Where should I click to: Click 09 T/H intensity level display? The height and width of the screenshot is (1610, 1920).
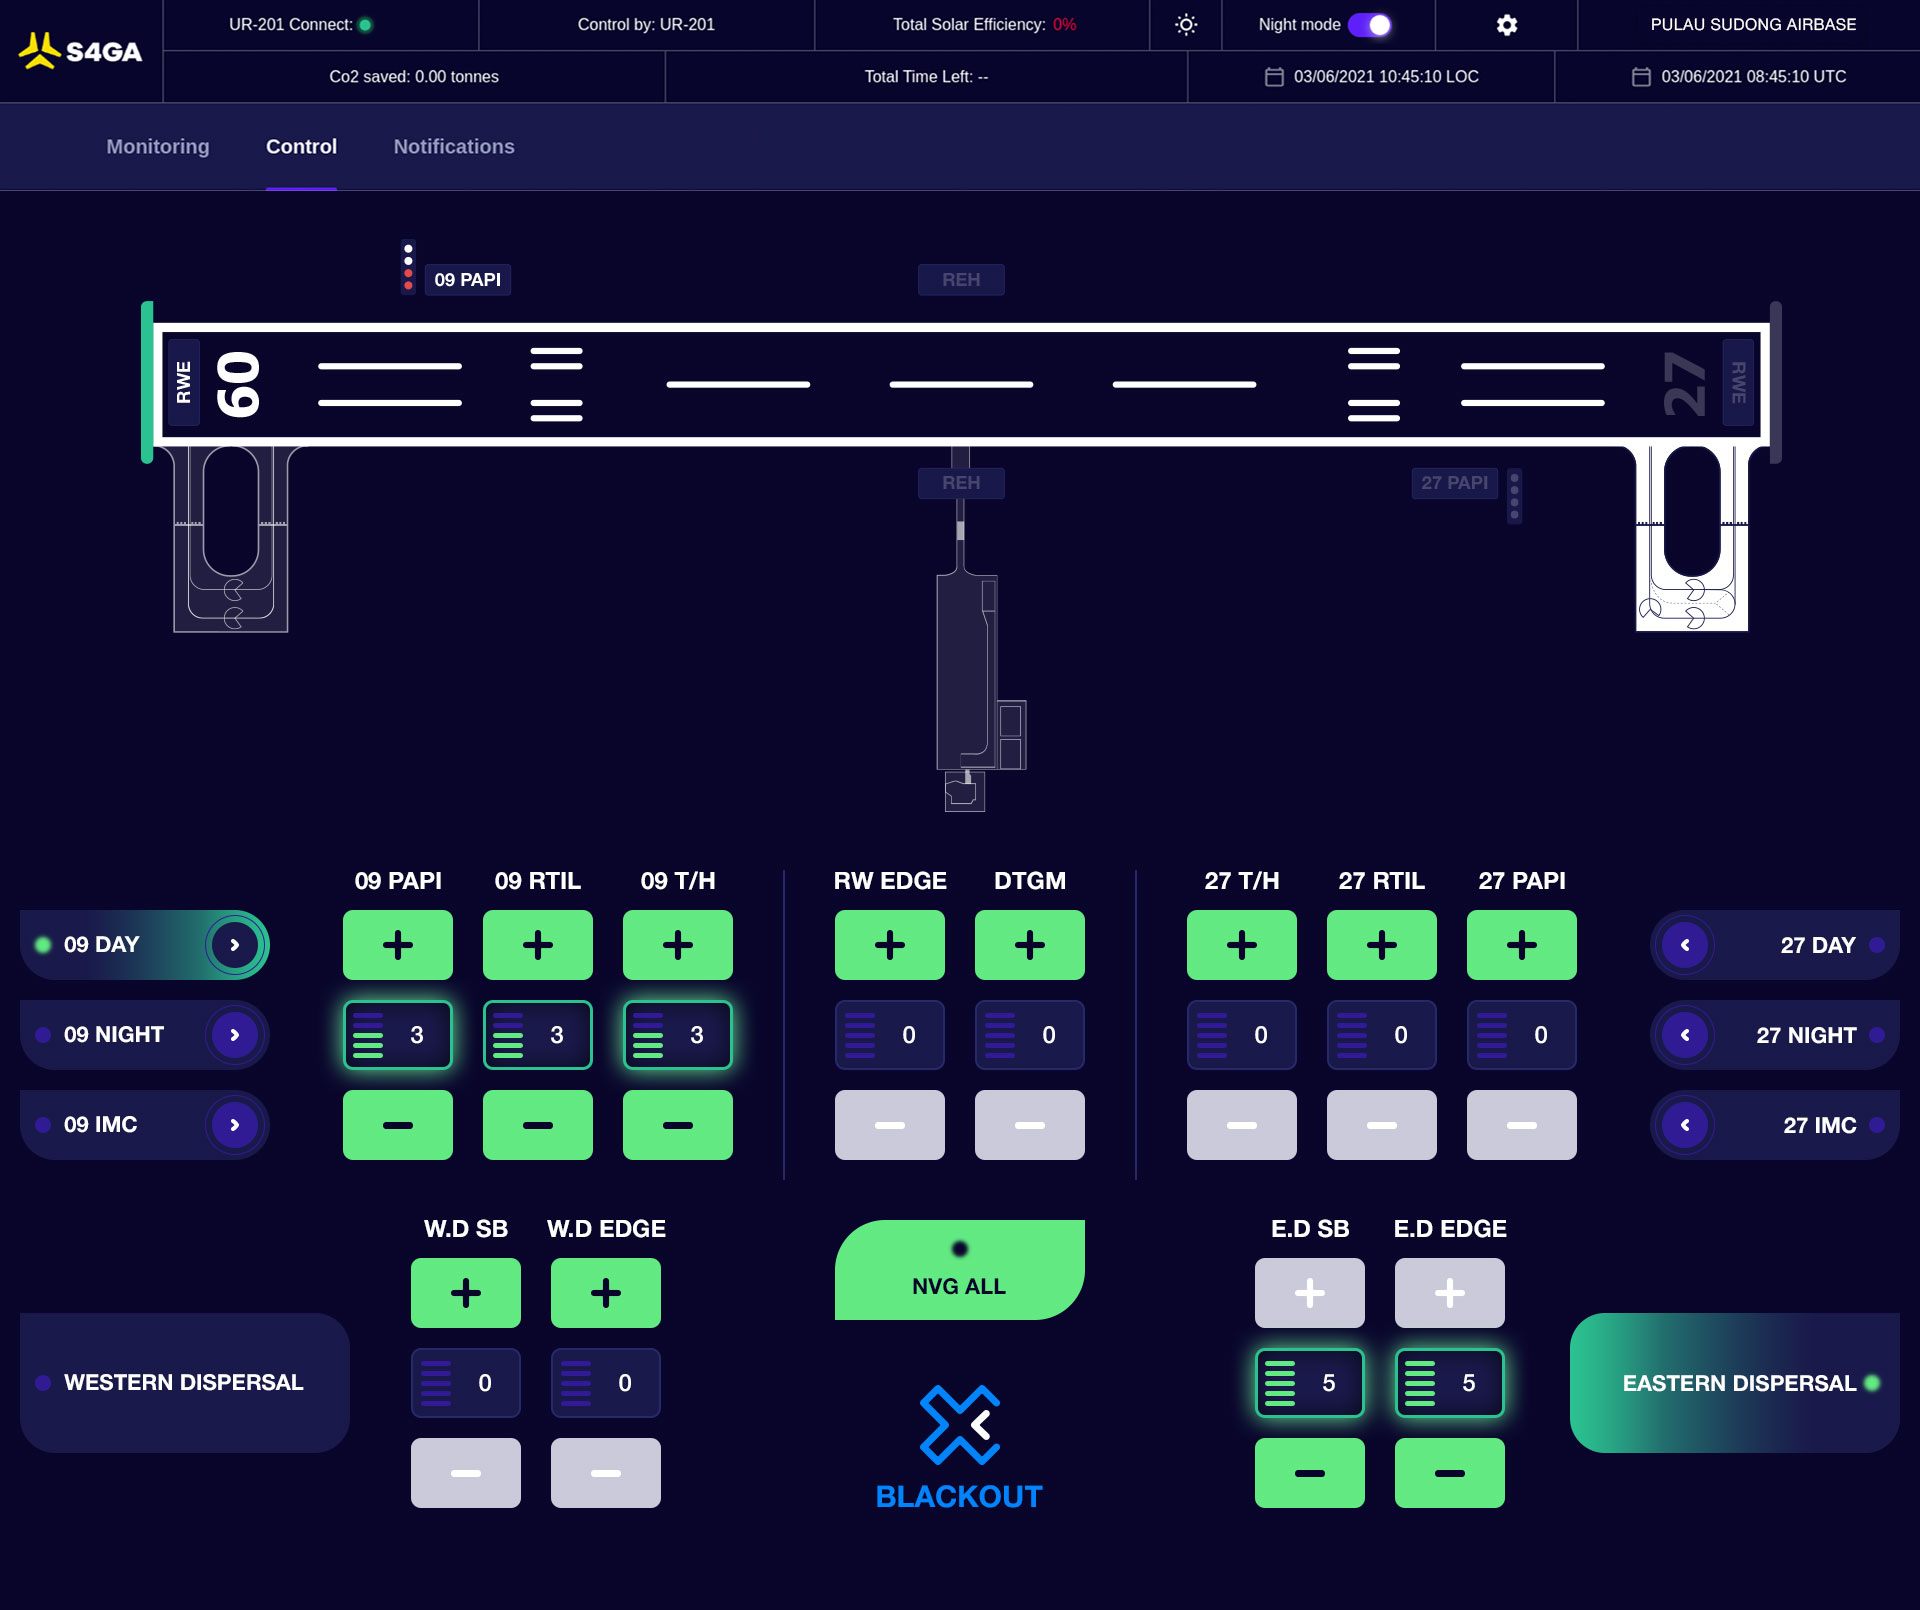pyautogui.click(x=677, y=1035)
